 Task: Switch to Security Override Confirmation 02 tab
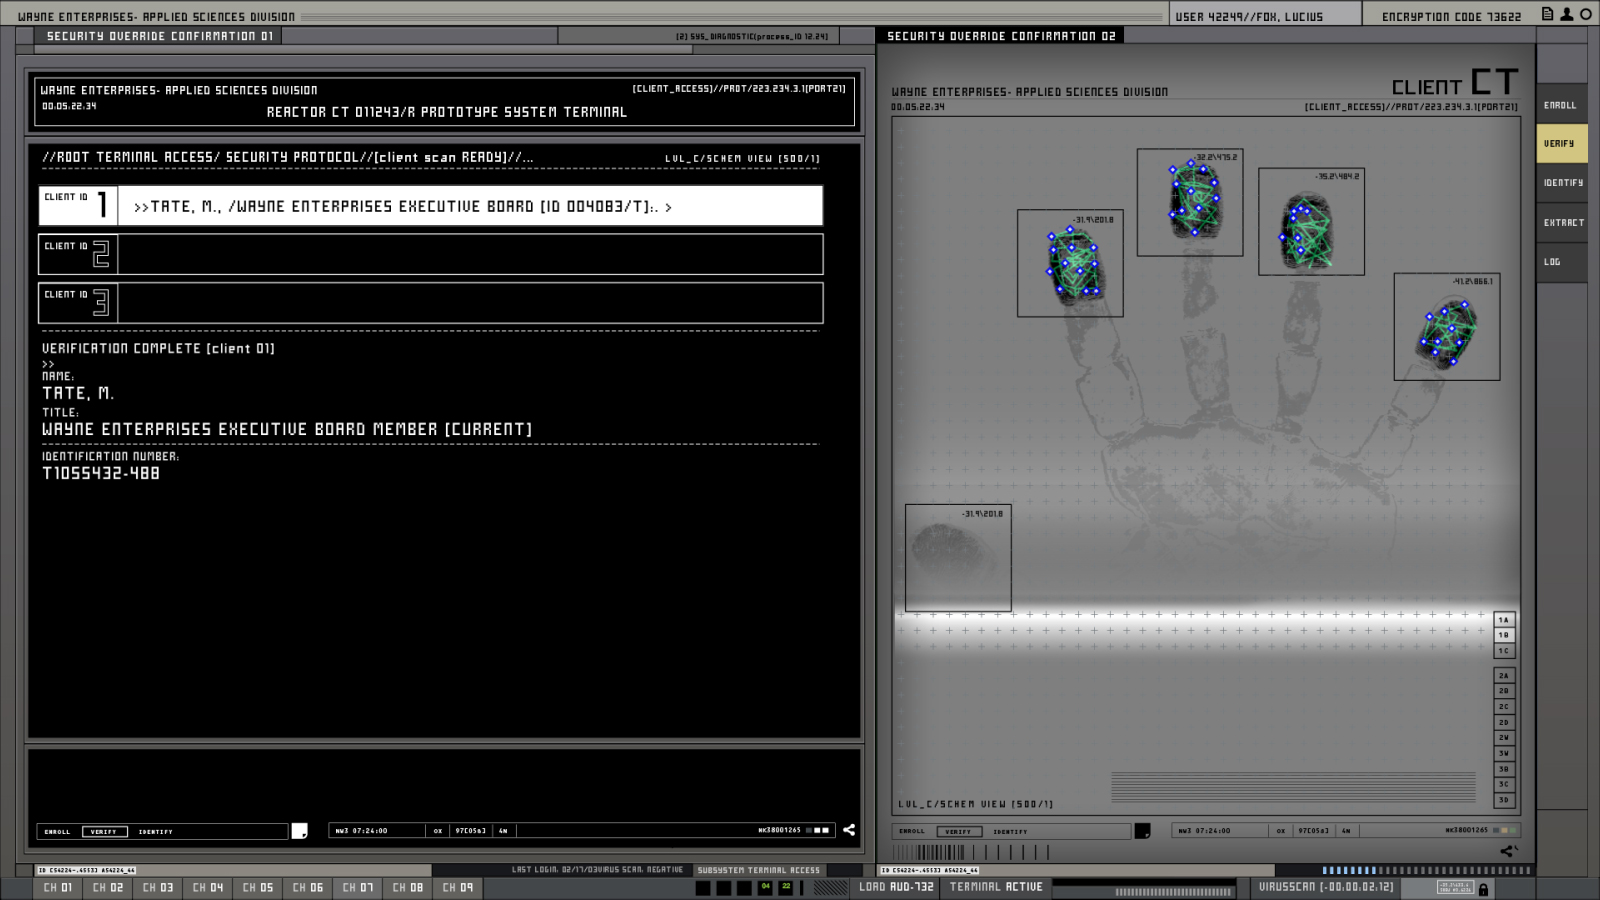pyautogui.click(x=1000, y=36)
